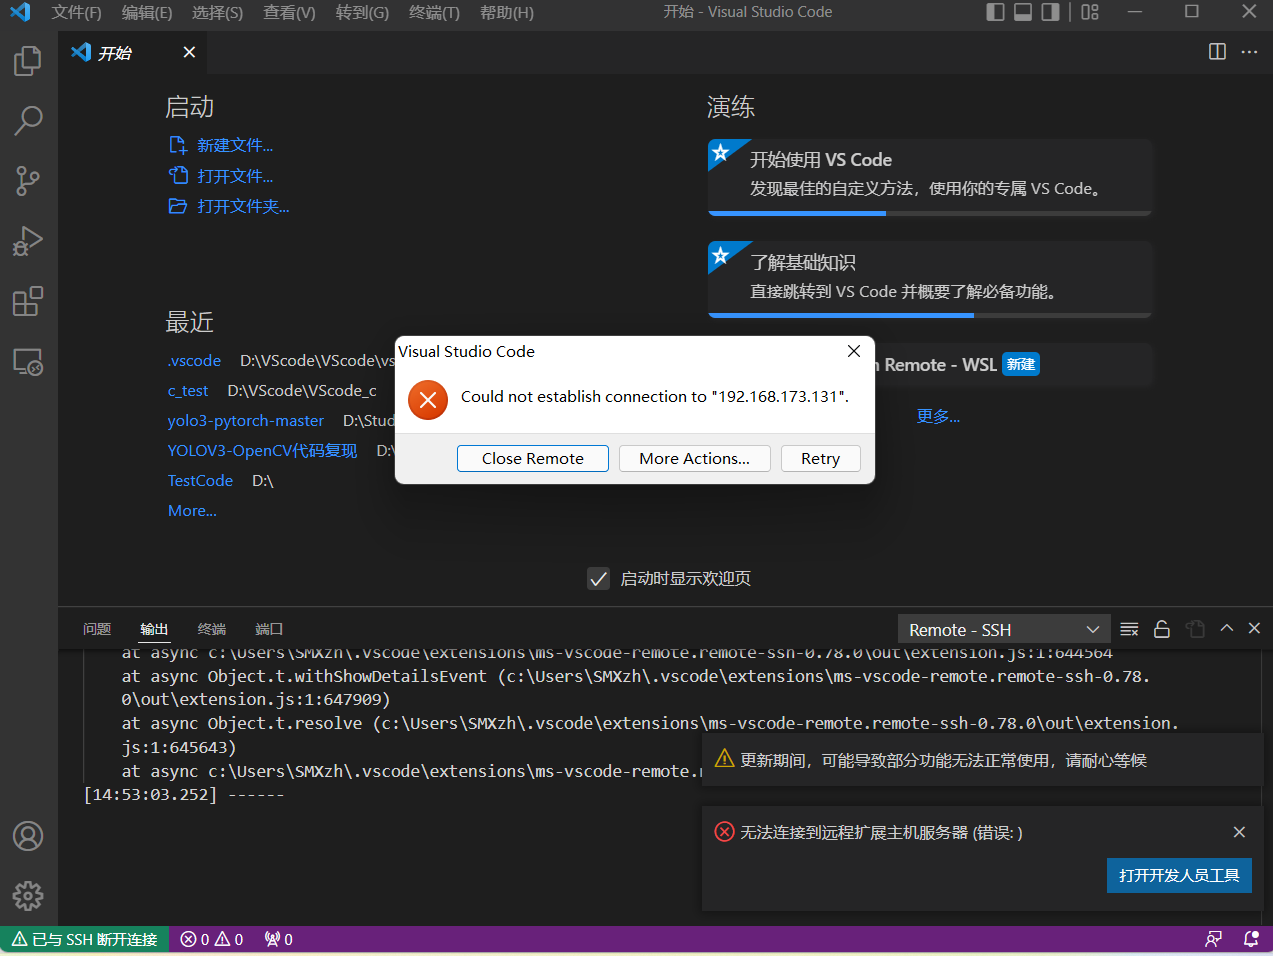Toggle the output auto-scroll lock
This screenshot has height=956, width=1273.
click(x=1161, y=628)
